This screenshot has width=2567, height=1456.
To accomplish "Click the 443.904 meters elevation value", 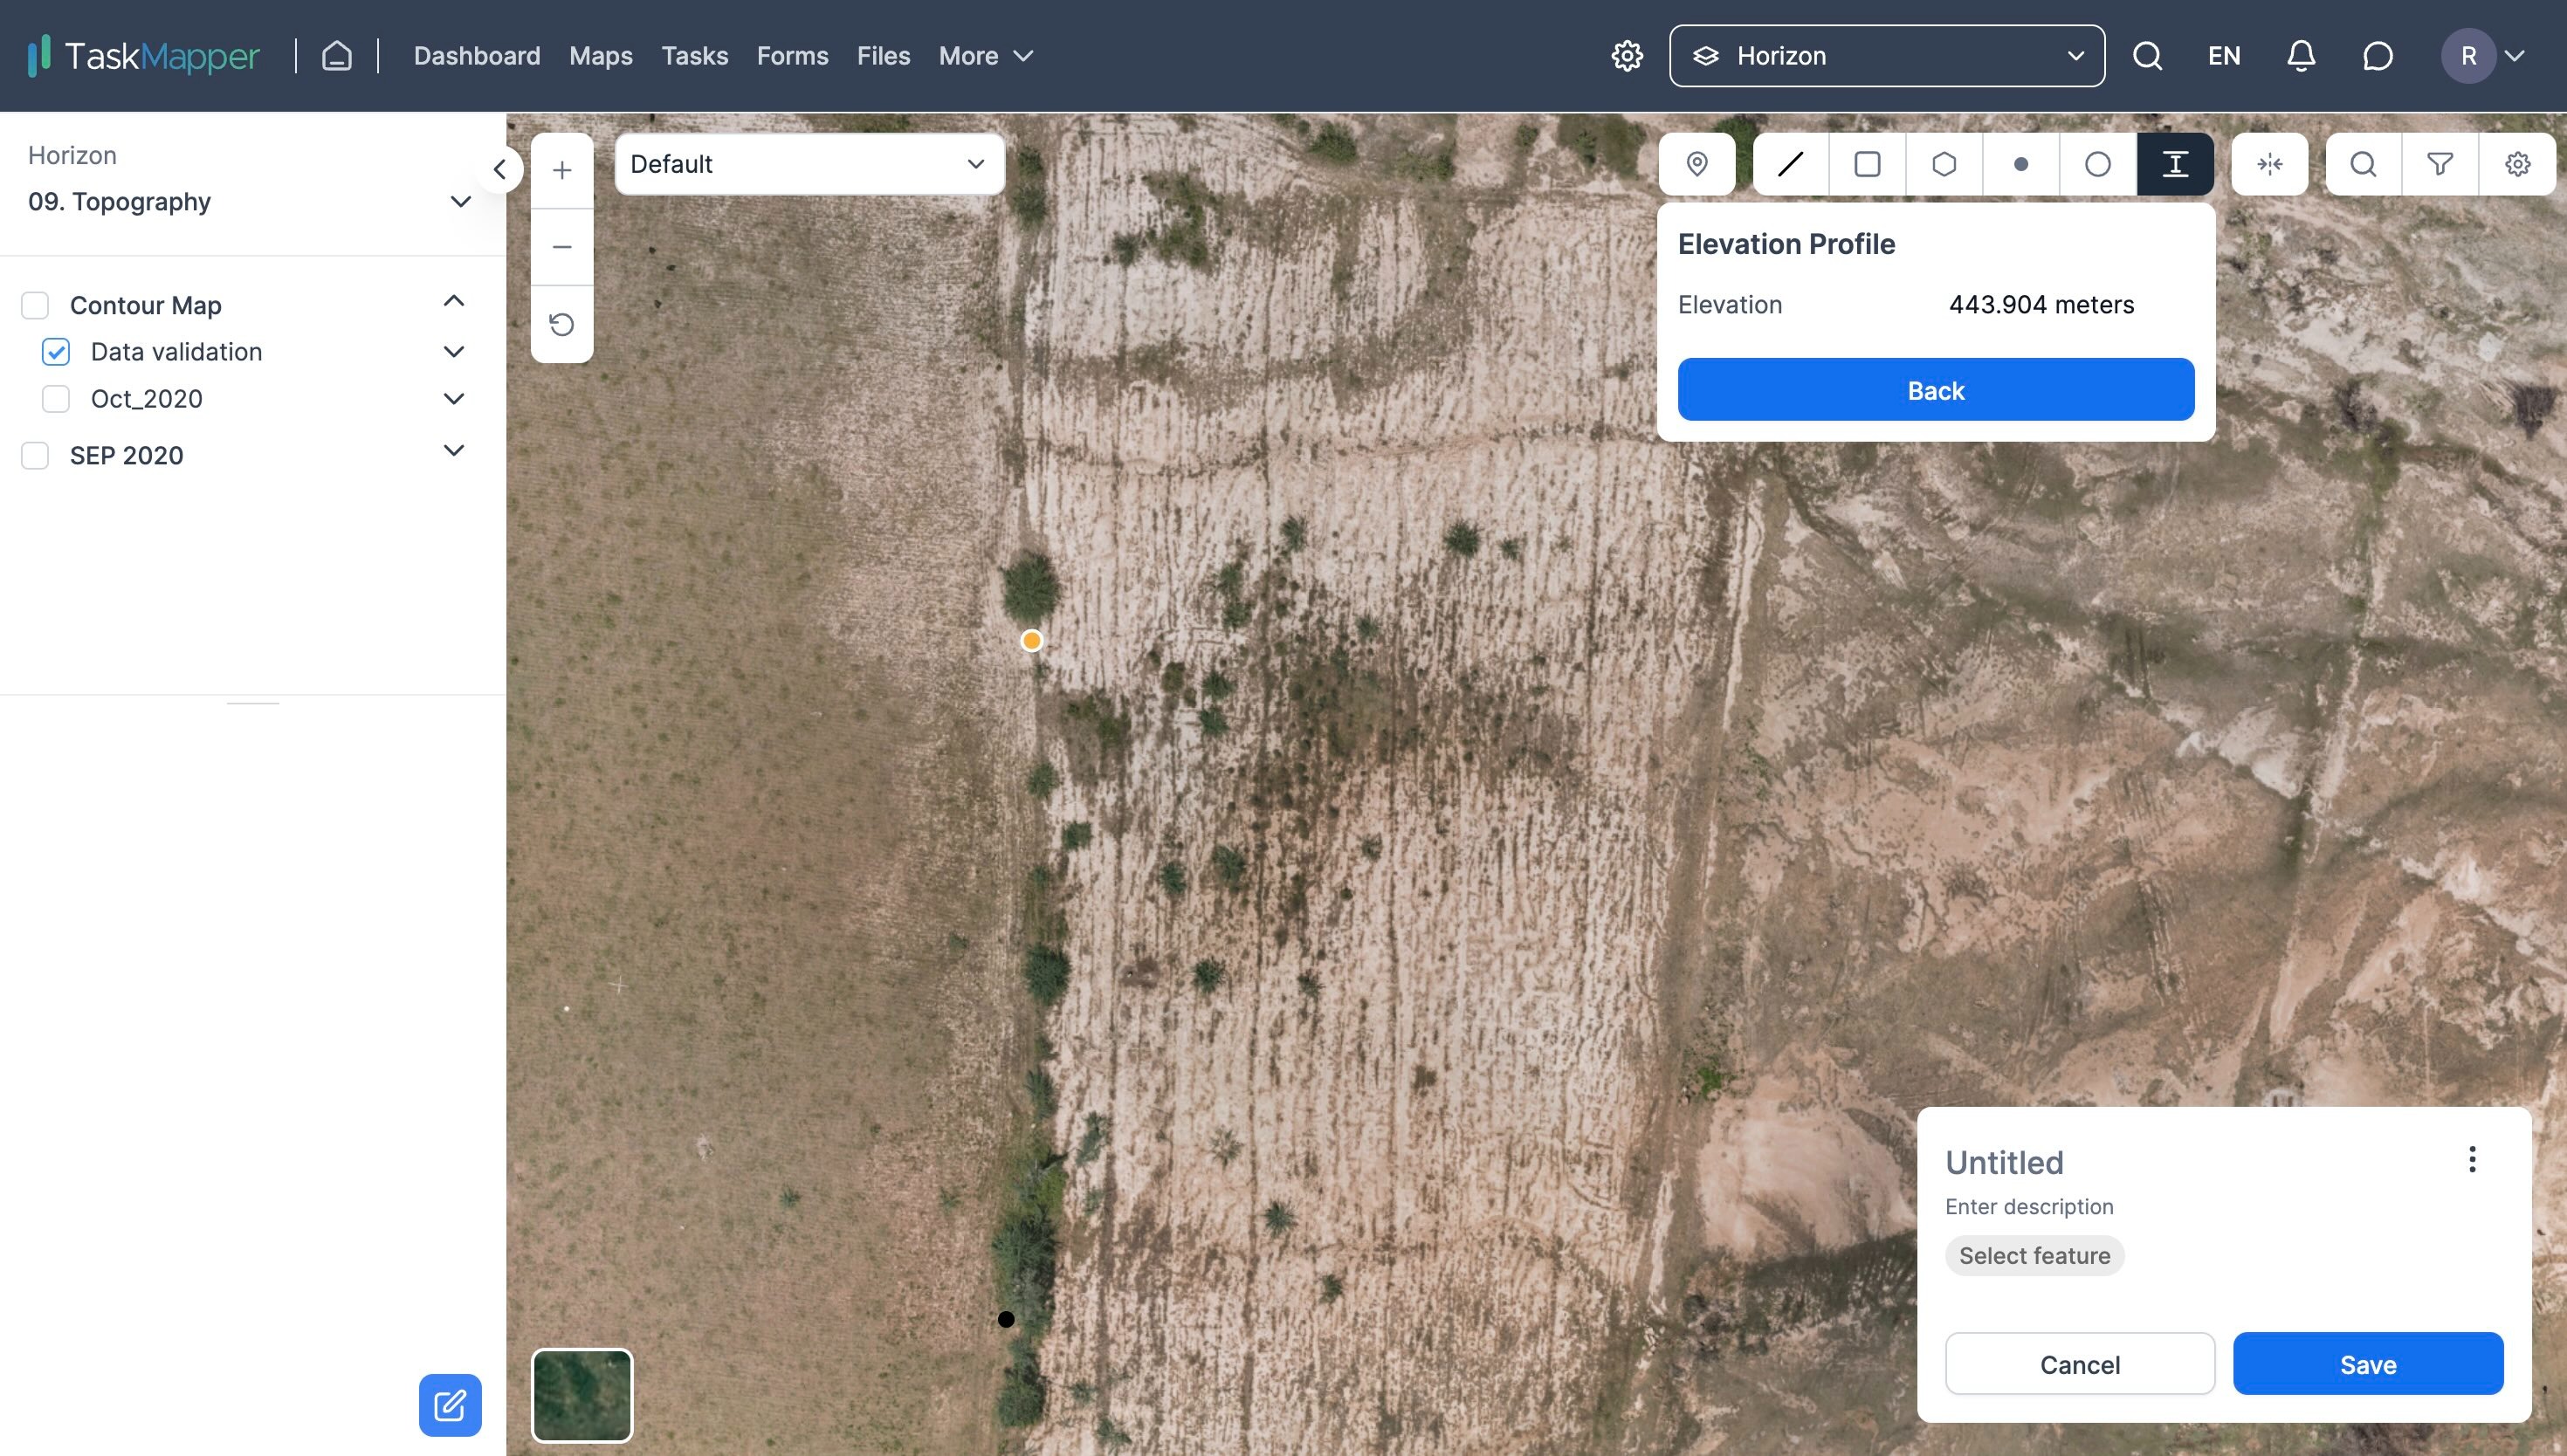I will 2041,305.
